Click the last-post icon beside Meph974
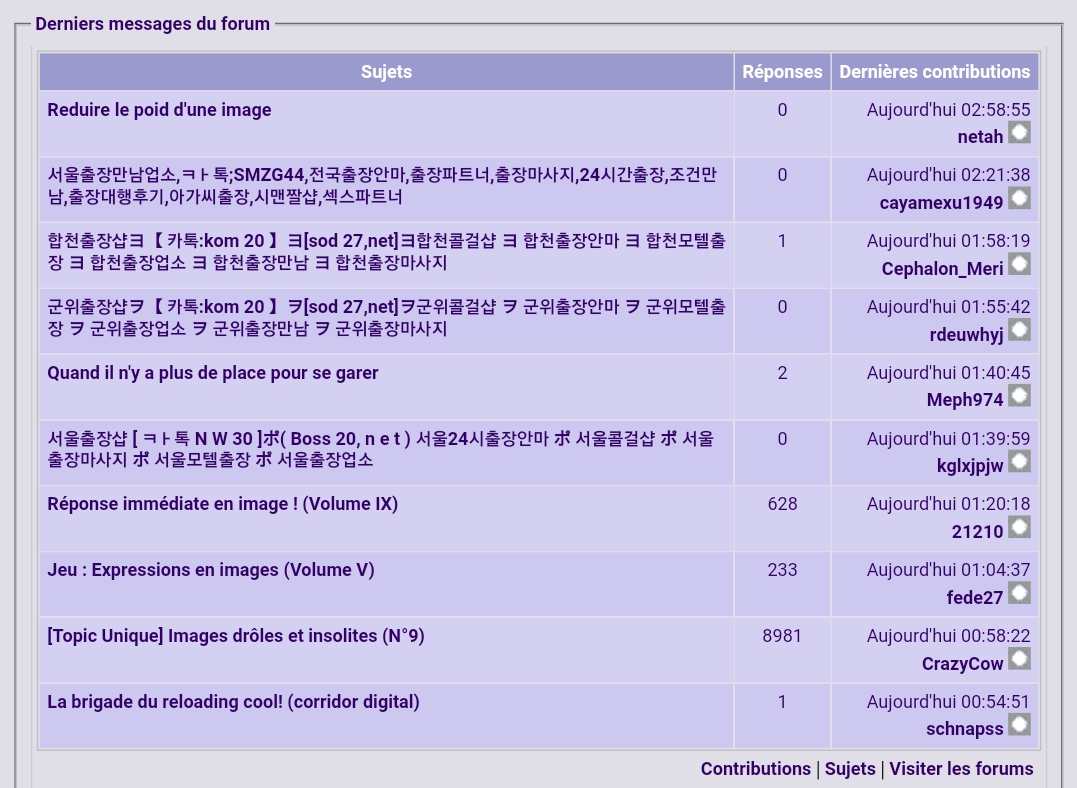 (1018, 396)
